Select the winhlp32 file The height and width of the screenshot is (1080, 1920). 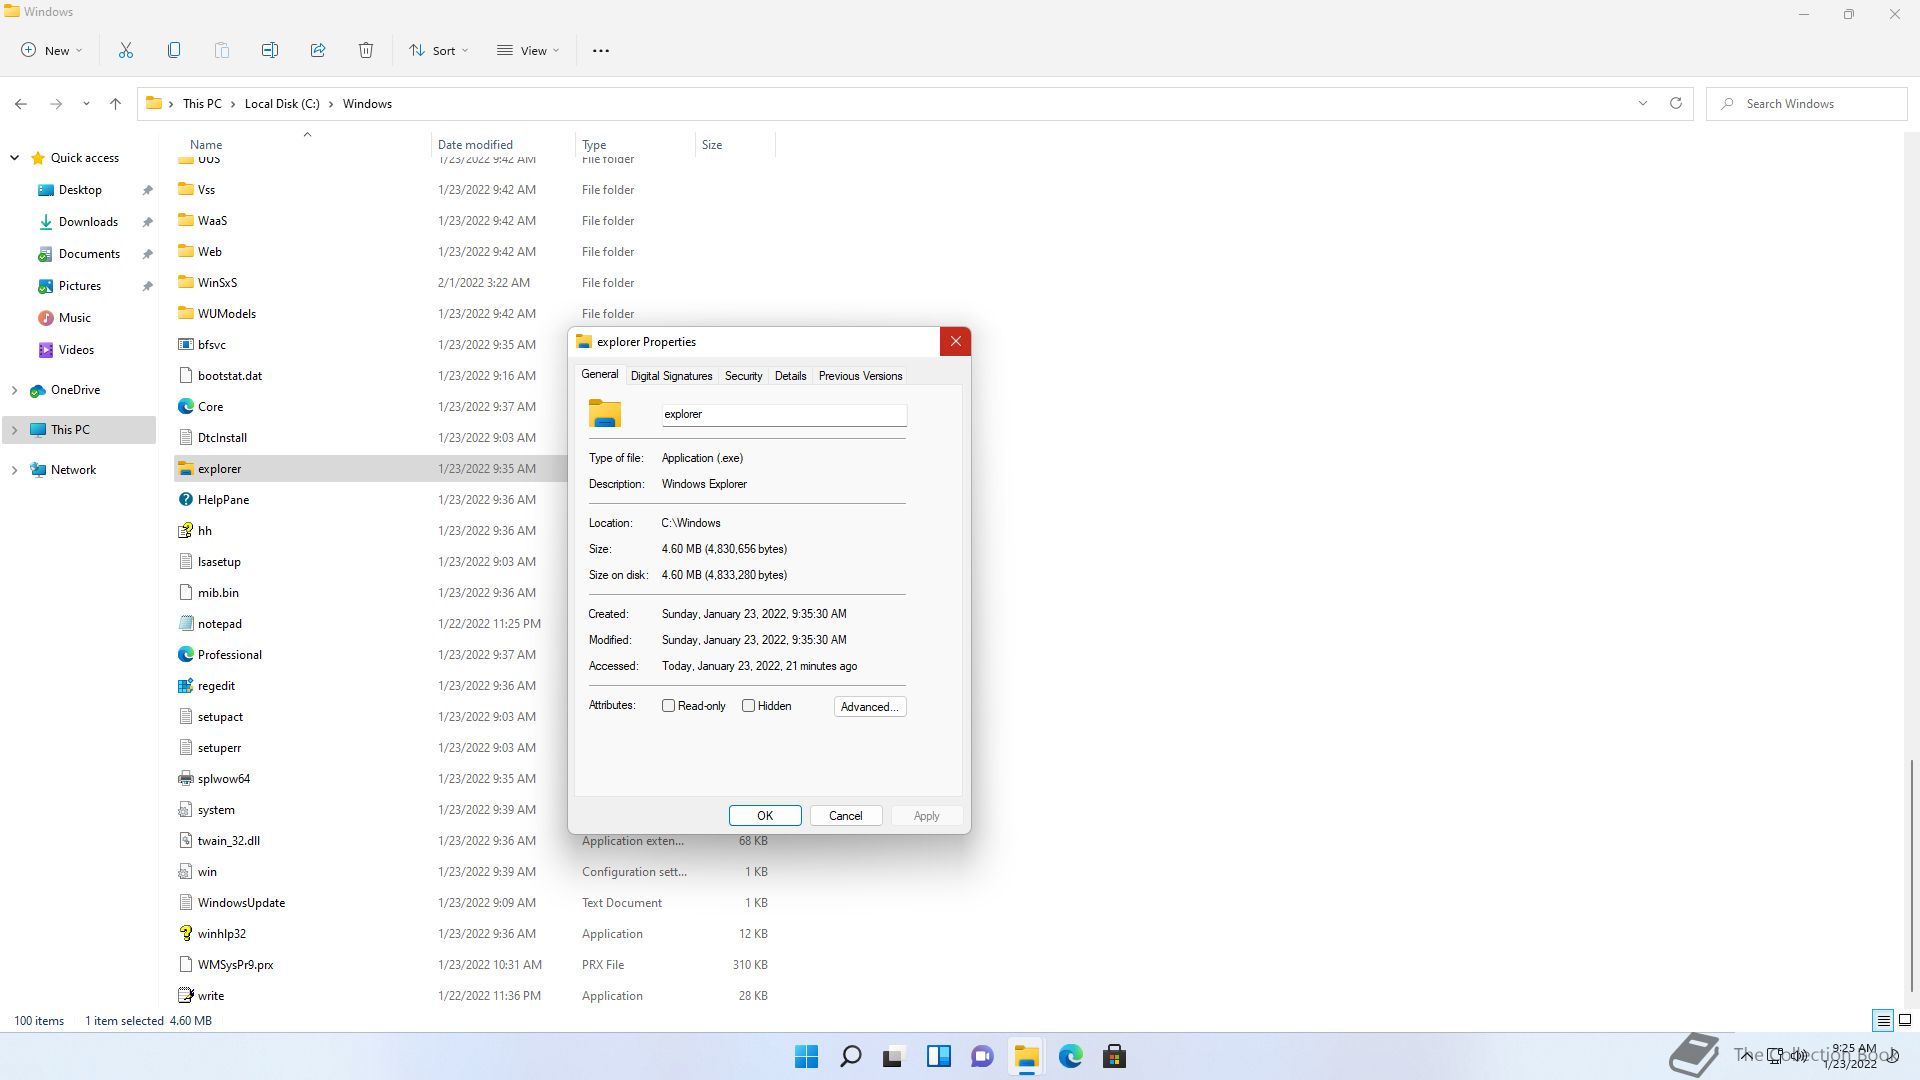(x=221, y=934)
